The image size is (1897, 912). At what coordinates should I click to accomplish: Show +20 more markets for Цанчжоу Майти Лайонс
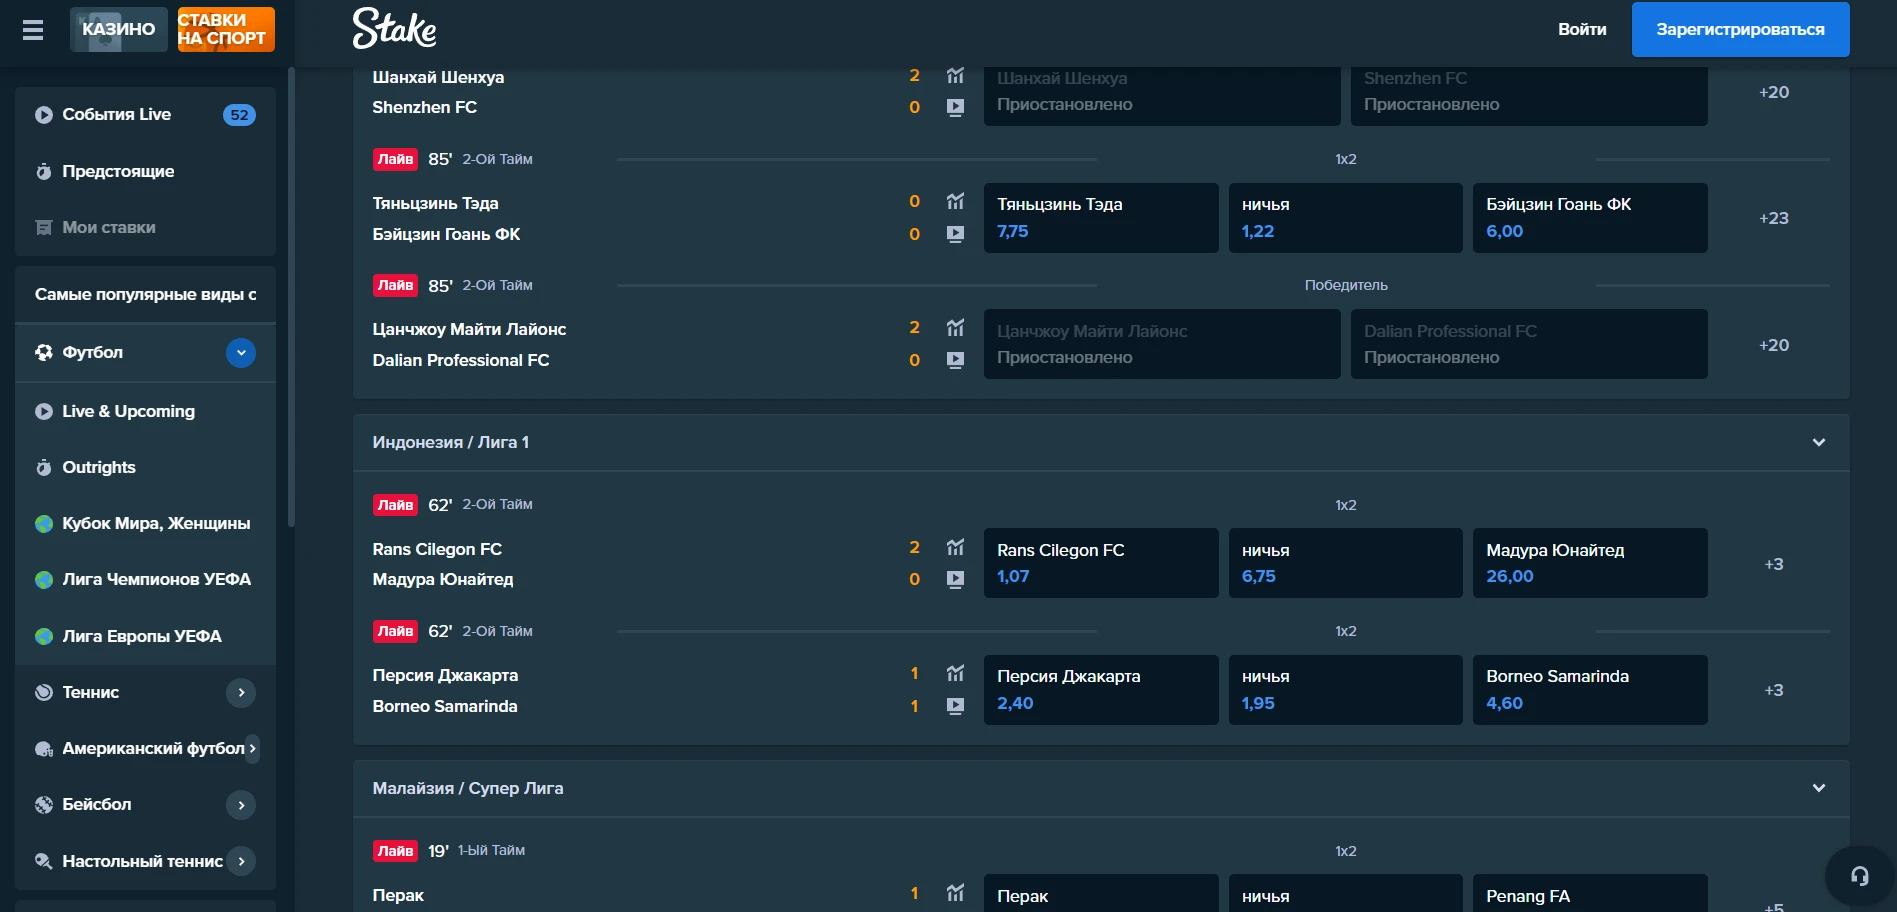(x=1774, y=345)
